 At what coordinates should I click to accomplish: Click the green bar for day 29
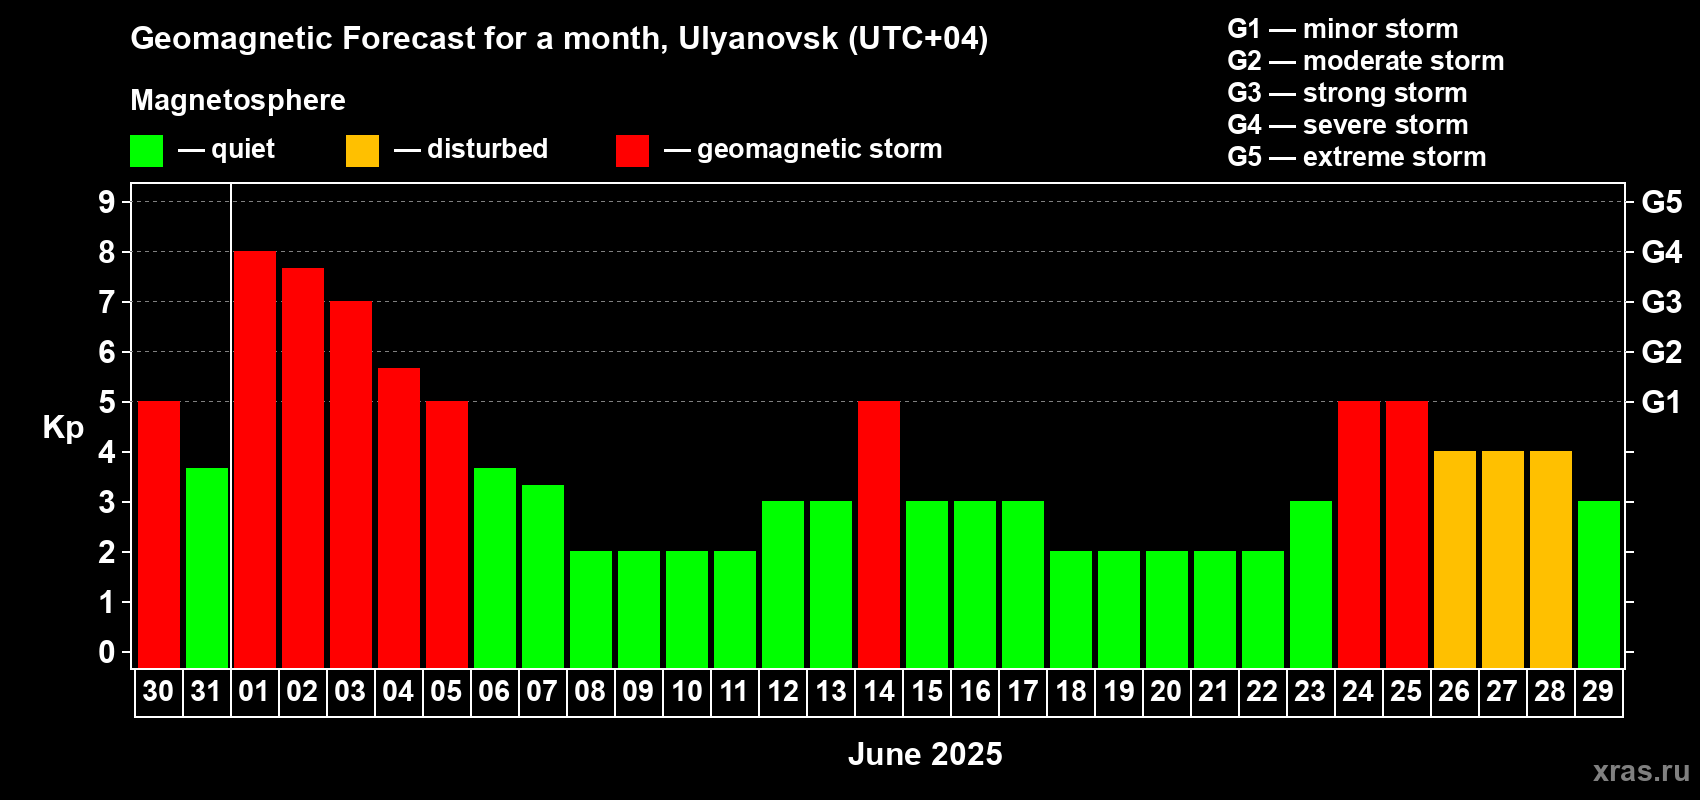click(x=1599, y=585)
